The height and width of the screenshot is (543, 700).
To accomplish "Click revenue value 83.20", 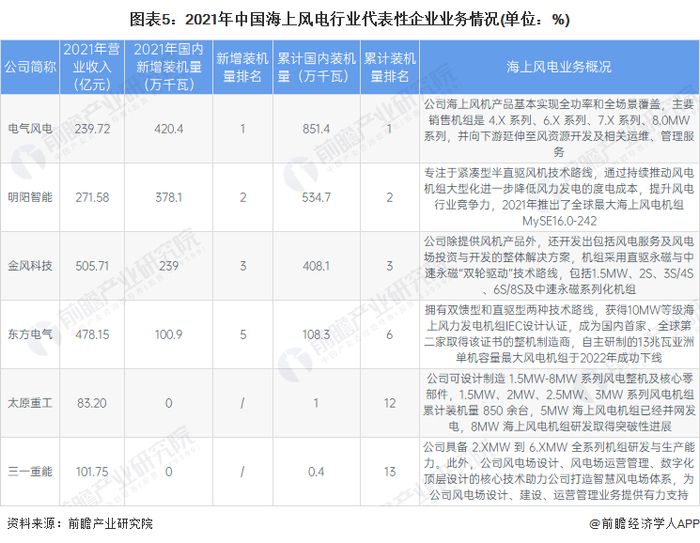I will (x=92, y=403).
